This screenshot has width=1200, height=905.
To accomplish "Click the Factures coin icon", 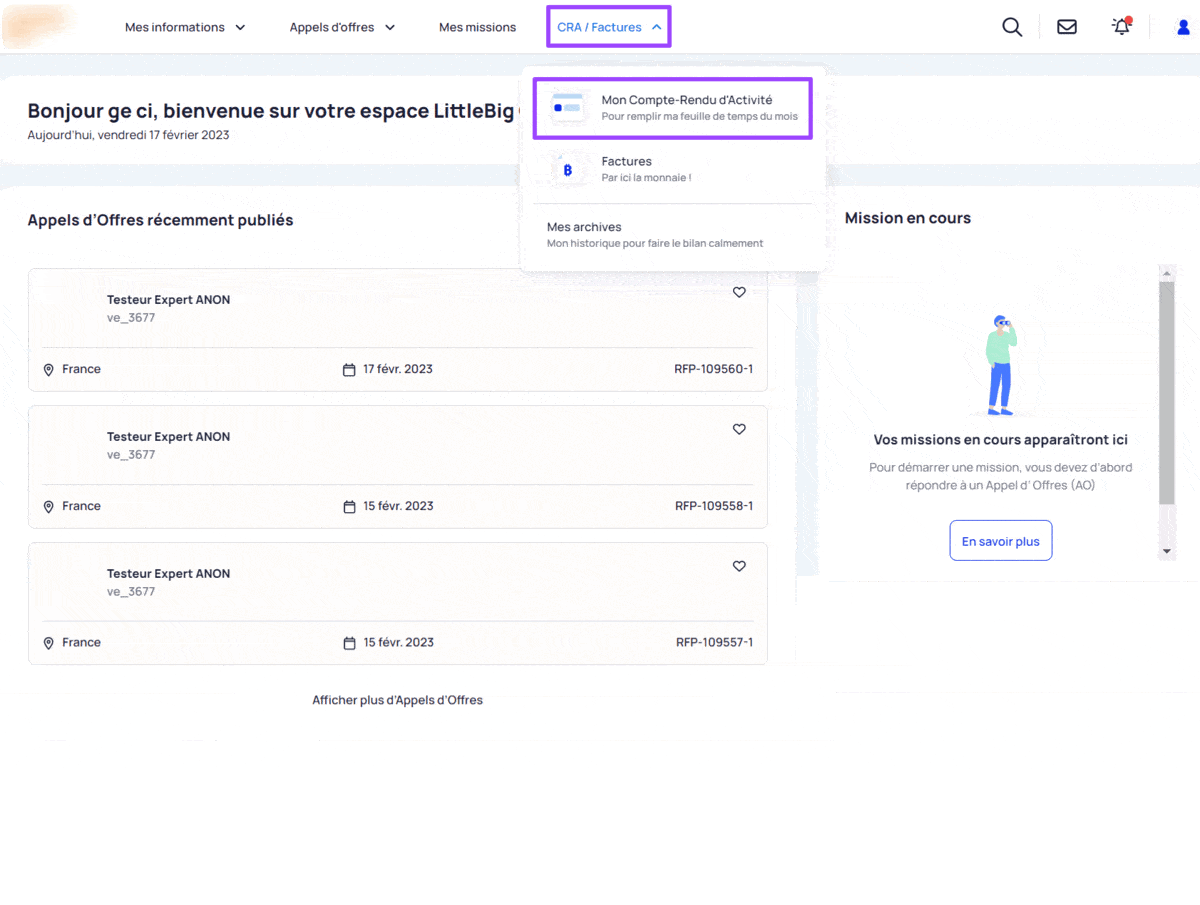I will [568, 170].
